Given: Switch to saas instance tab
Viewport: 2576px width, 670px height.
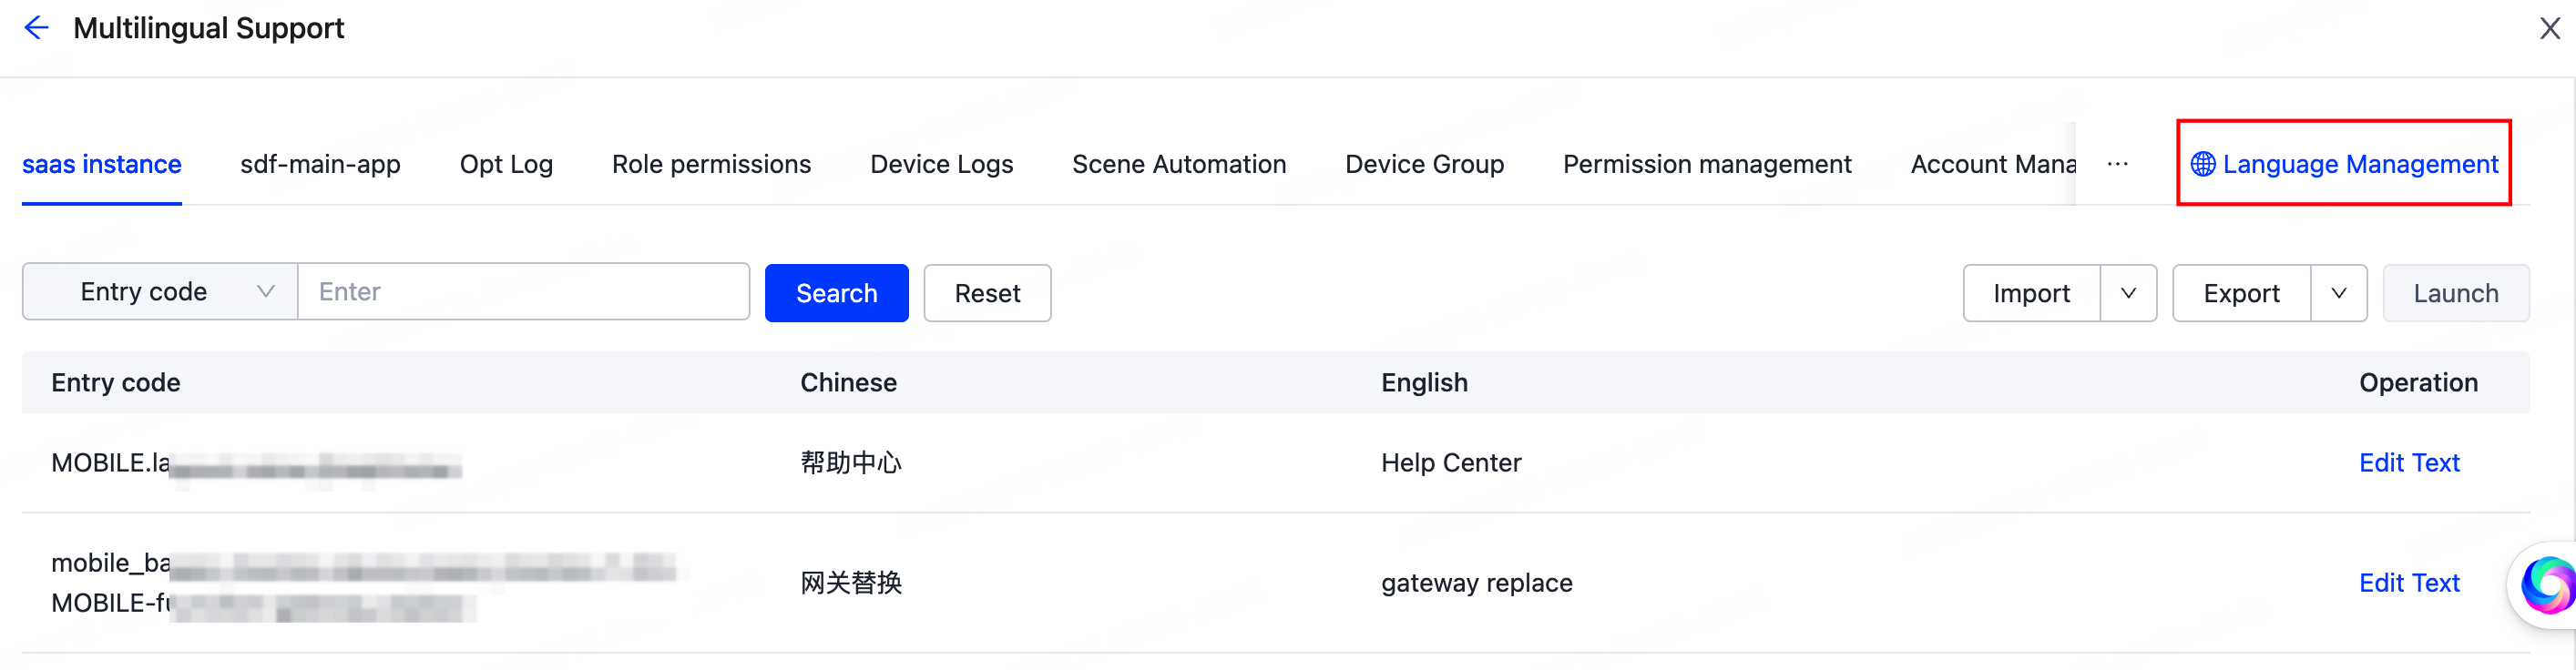Looking at the screenshot, I should point(102,164).
